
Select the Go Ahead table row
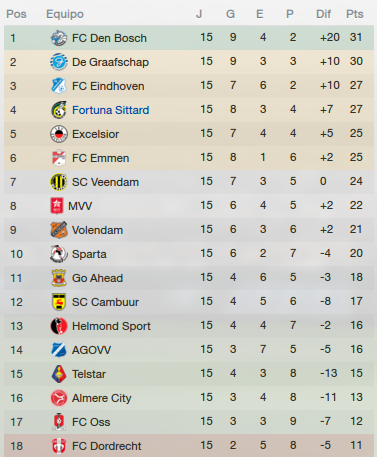tap(189, 278)
